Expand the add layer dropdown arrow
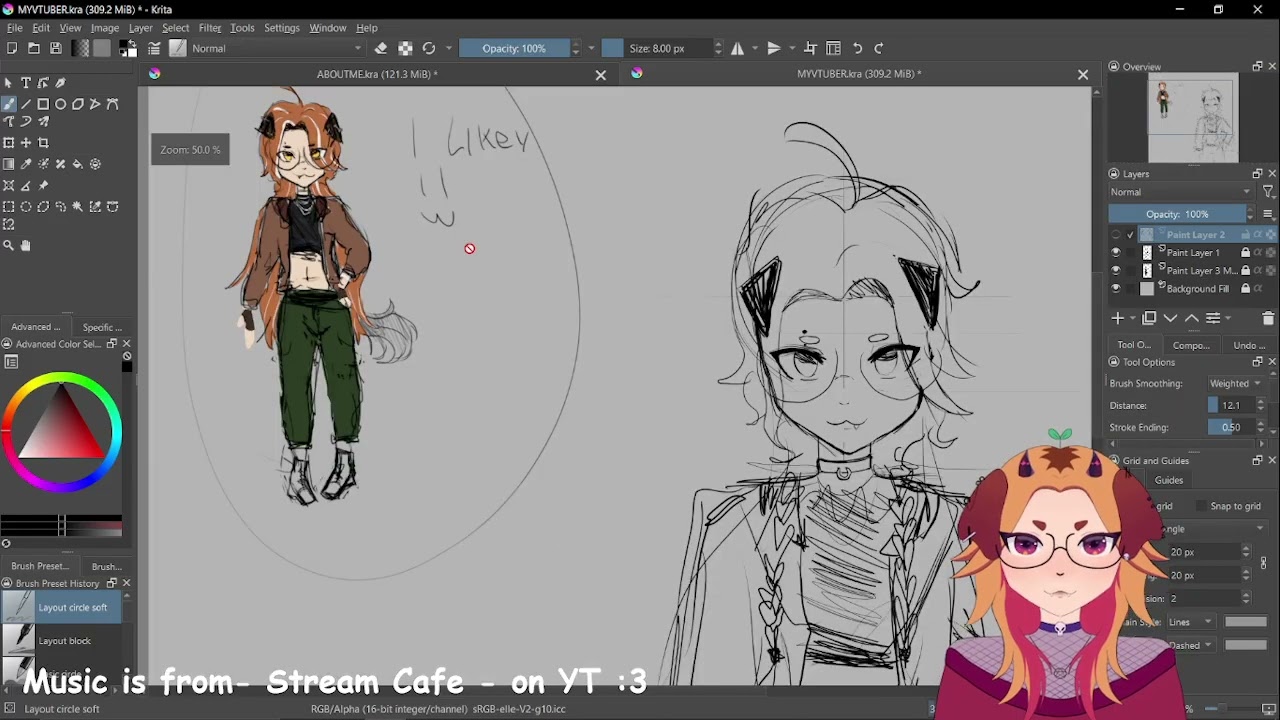This screenshot has height=720, width=1280. tap(1133, 318)
